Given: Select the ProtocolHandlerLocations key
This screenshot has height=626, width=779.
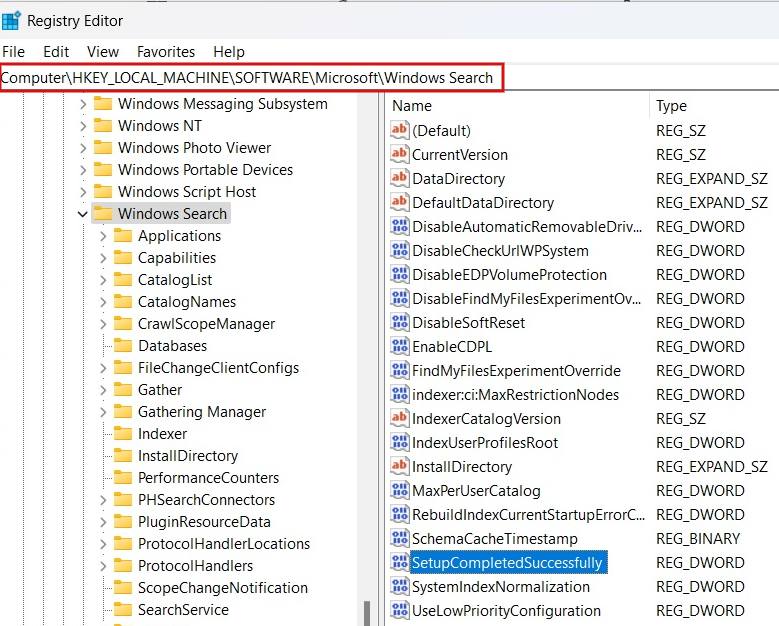Looking at the screenshot, I should 224,544.
